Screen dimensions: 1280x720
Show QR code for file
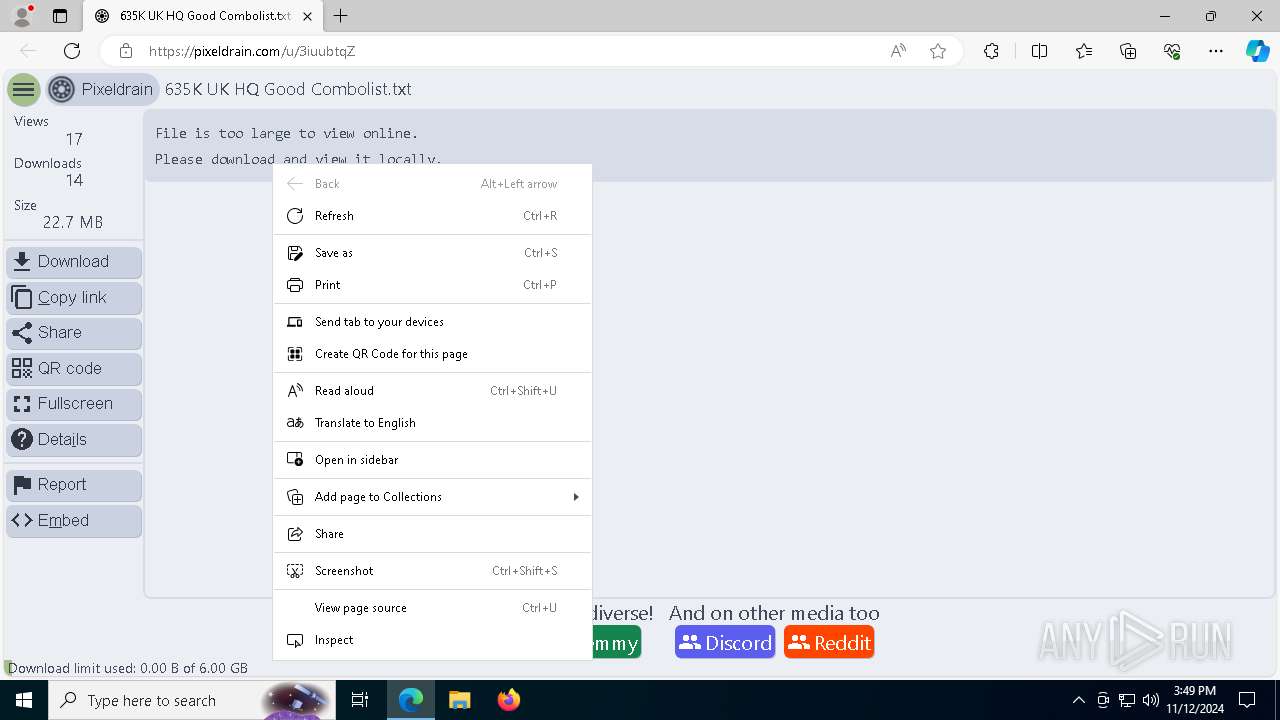(x=74, y=369)
